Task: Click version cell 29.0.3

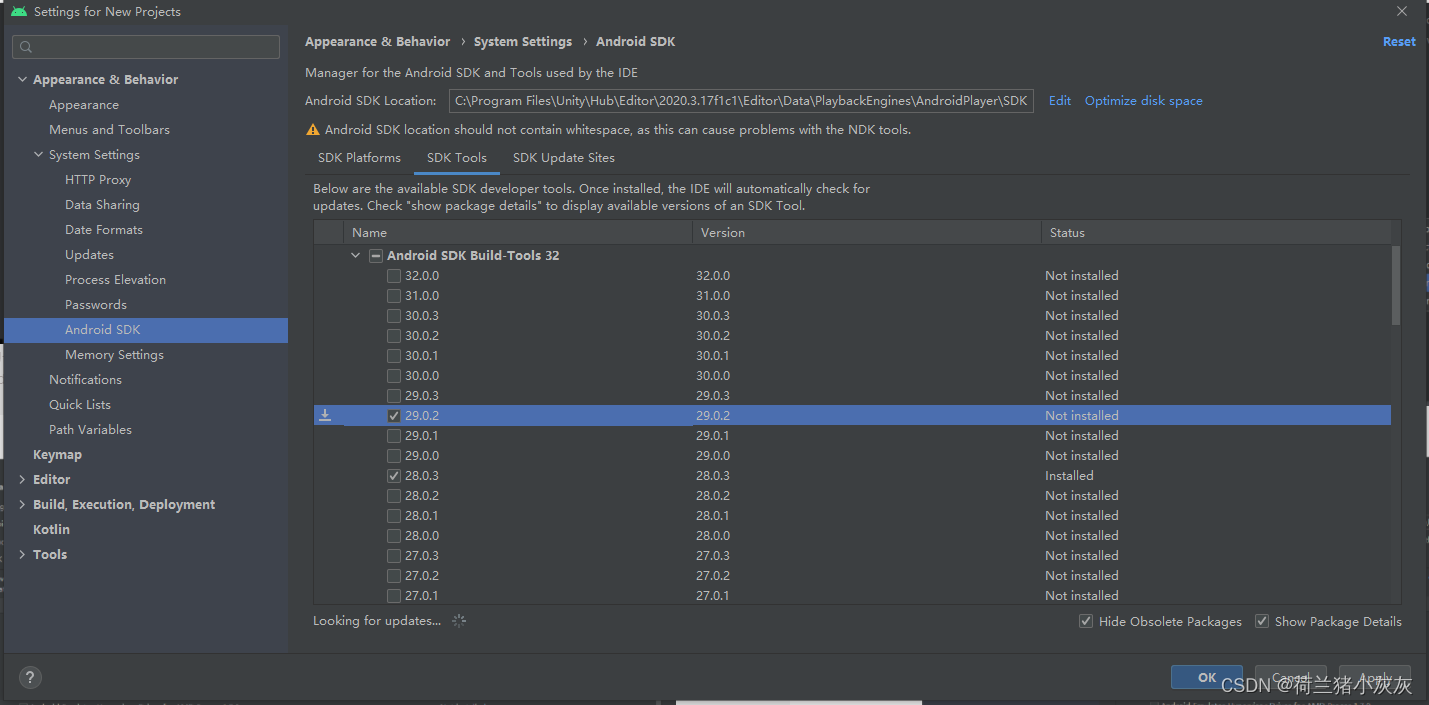Action: pyautogui.click(x=713, y=396)
